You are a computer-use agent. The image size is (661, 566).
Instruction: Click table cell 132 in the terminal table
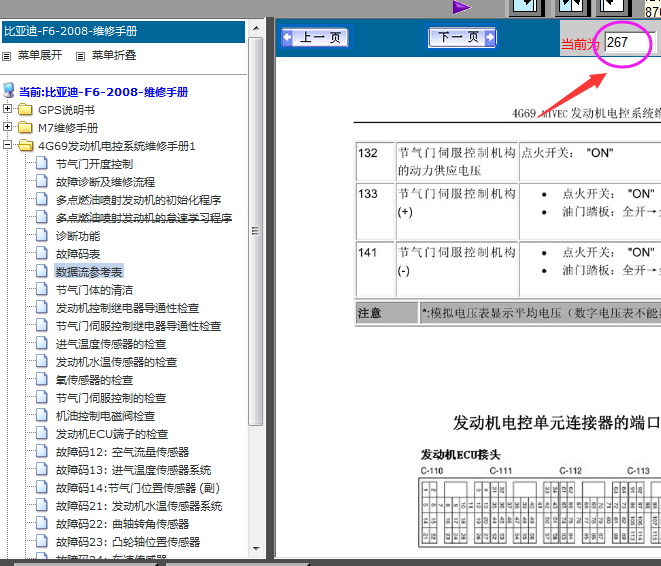click(x=375, y=162)
